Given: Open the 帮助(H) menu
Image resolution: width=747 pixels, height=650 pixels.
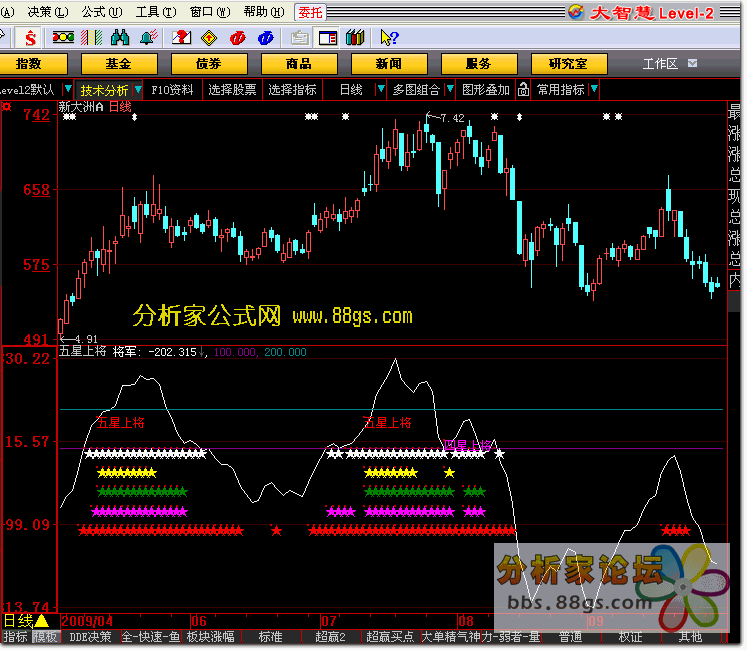Looking at the screenshot, I should (263, 11).
